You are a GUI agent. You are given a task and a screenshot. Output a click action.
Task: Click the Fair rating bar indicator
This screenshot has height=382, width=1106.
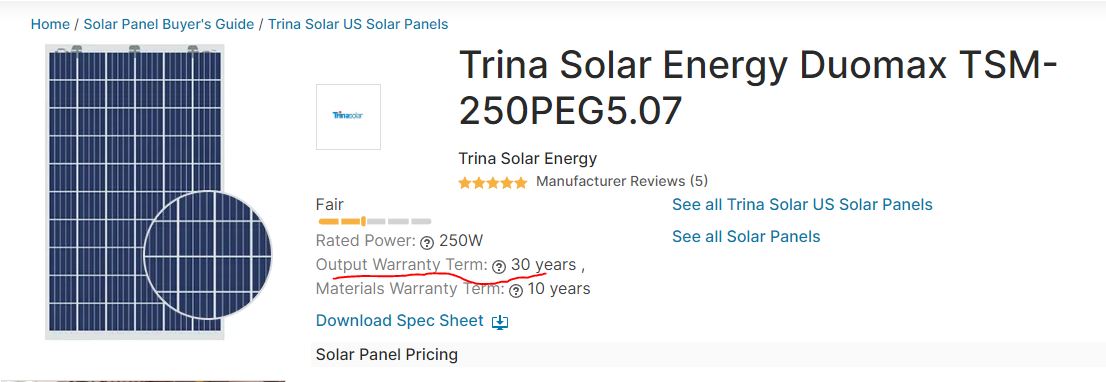click(375, 221)
